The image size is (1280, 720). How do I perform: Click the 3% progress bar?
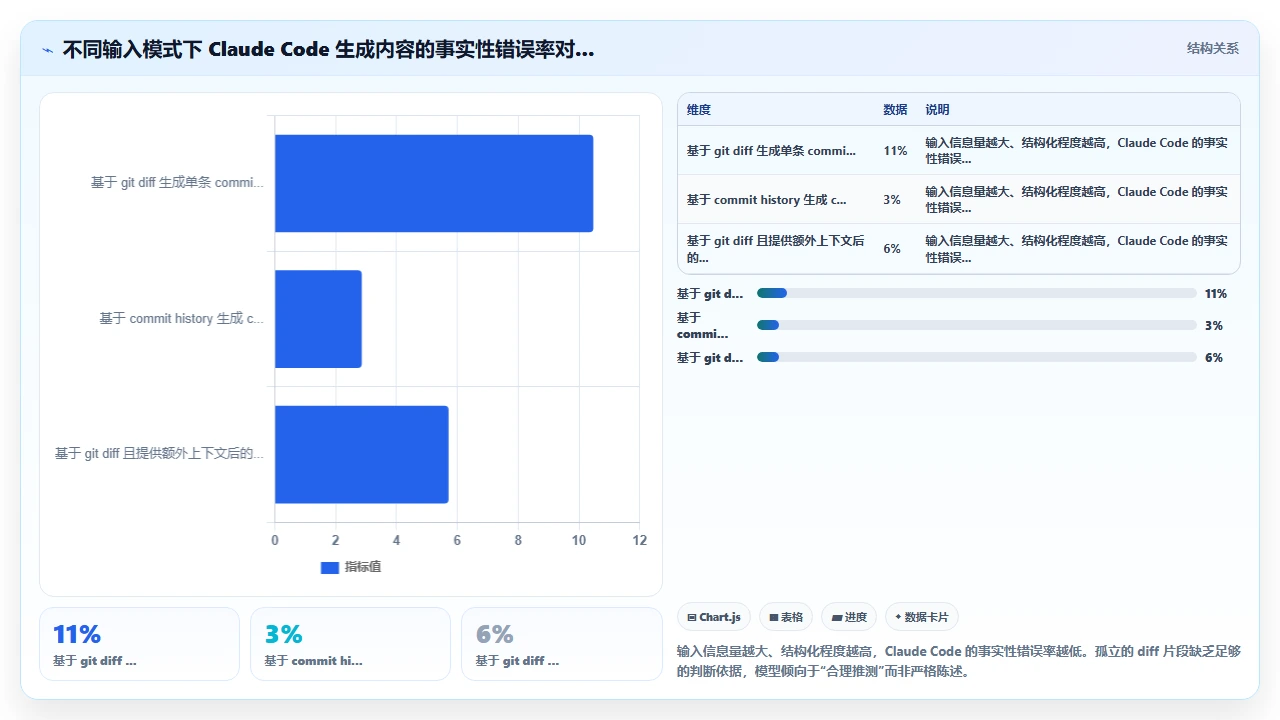click(977, 325)
